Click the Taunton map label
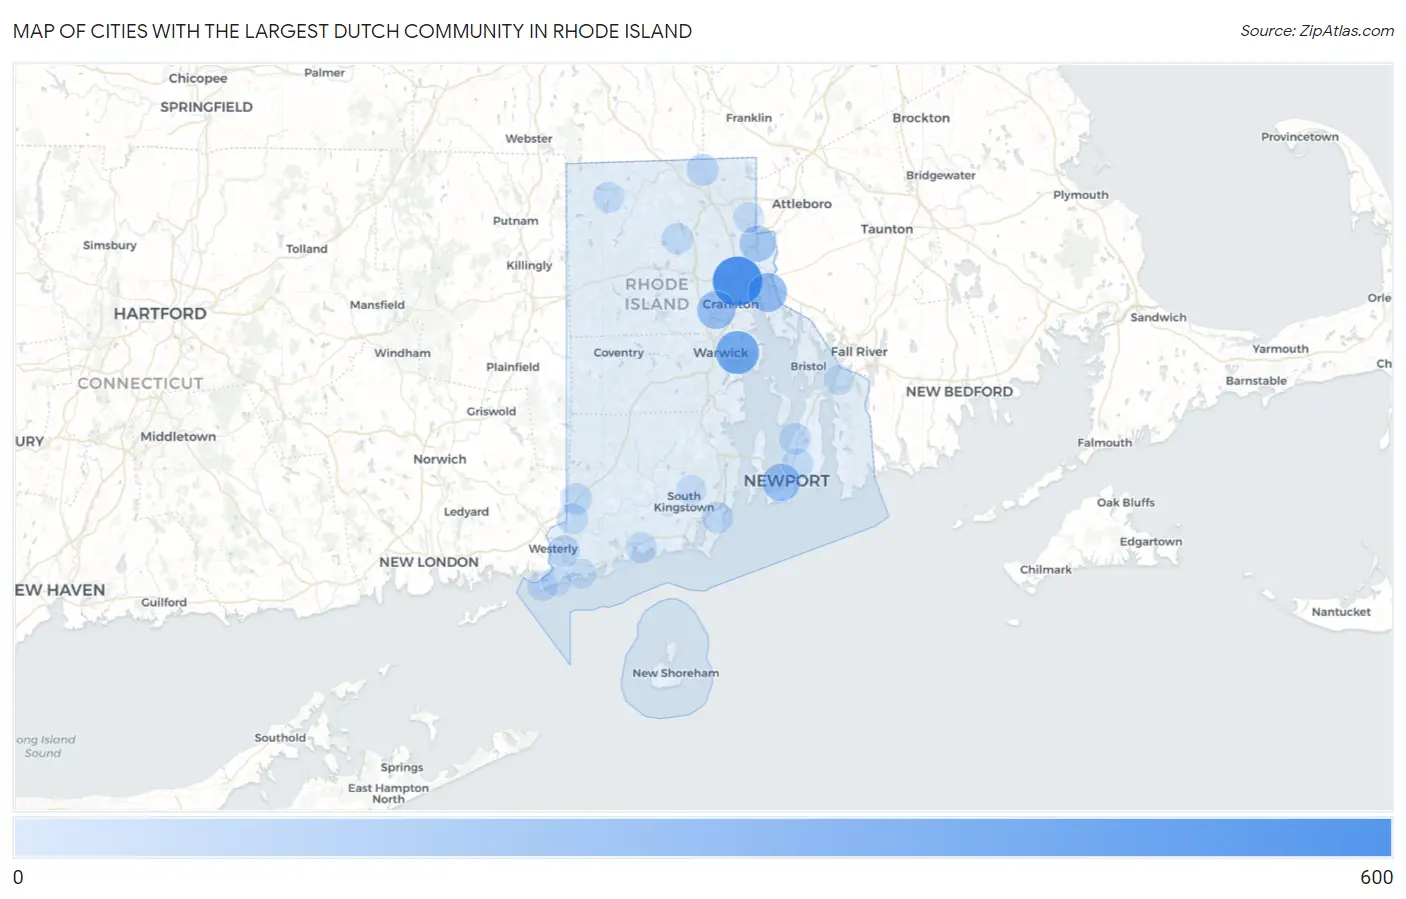1406x899 pixels. coord(886,229)
